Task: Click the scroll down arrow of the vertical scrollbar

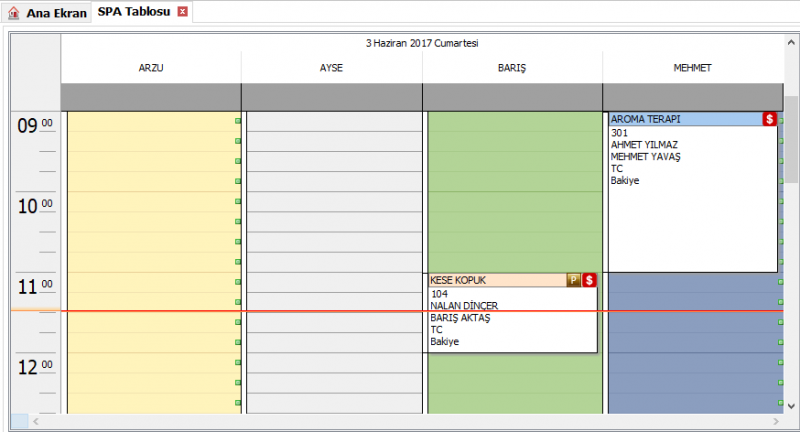Action: (791, 406)
